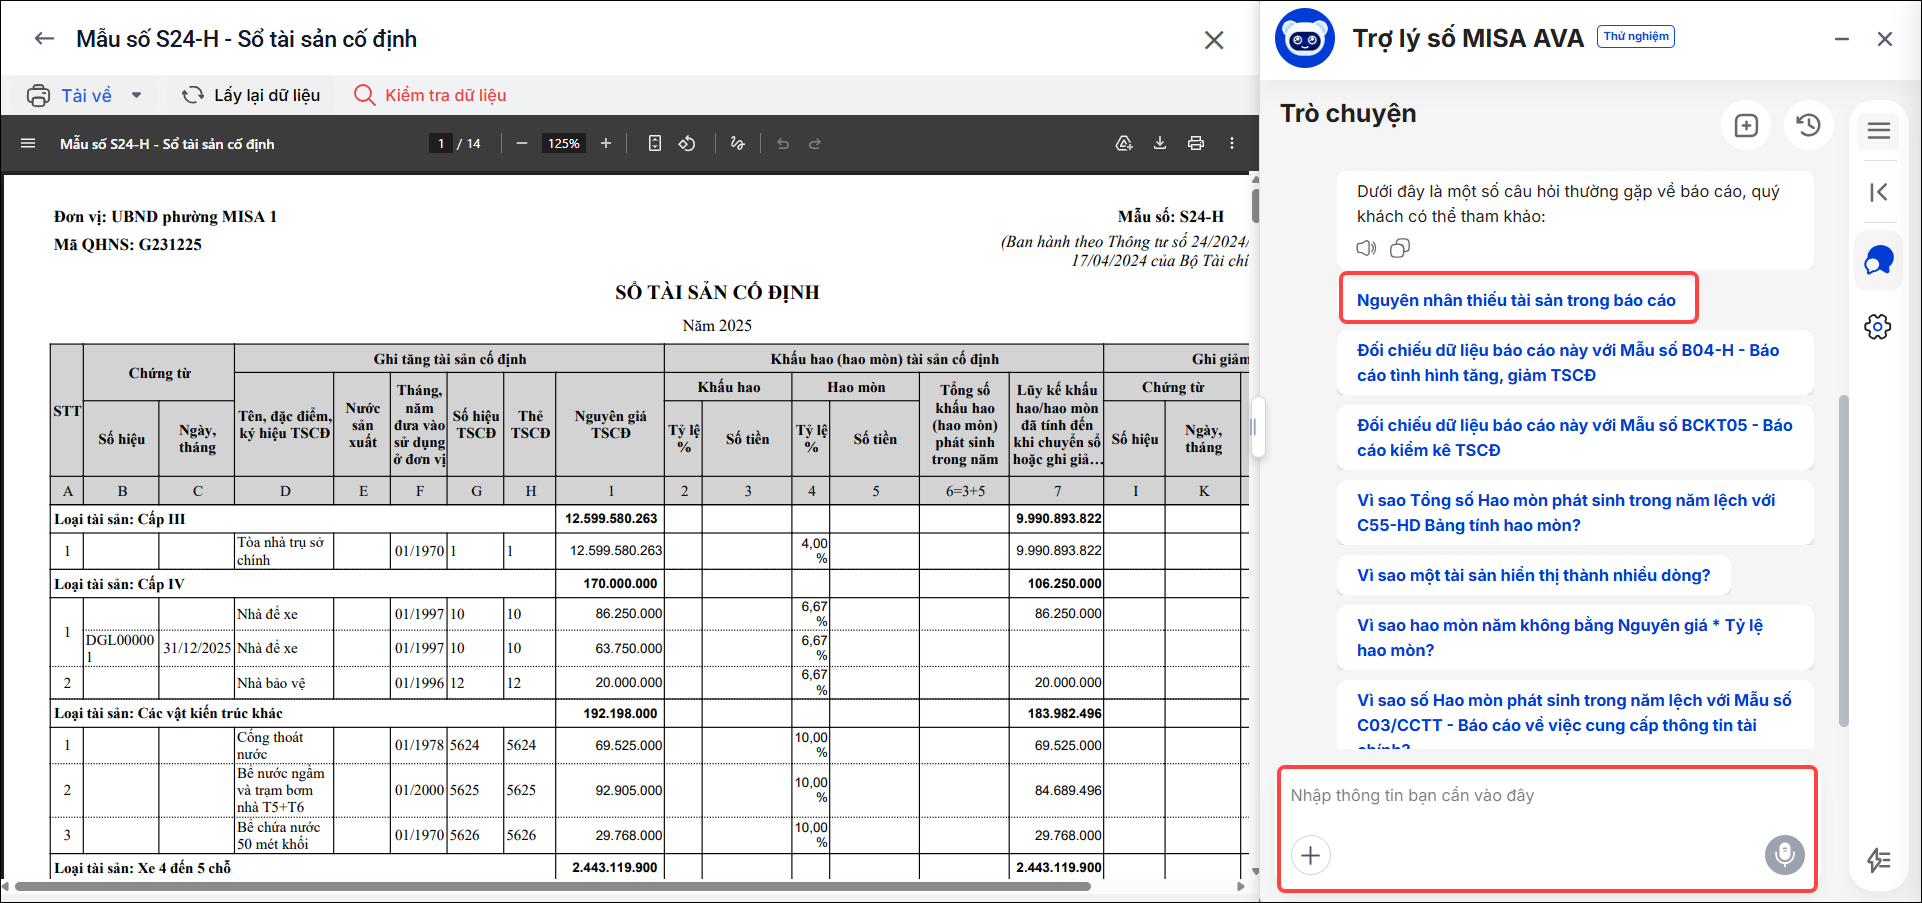The width and height of the screenshot is (1922, 903).
Task: Select question about Mẫu số C03/CCTT
Action: point(1575,715)
